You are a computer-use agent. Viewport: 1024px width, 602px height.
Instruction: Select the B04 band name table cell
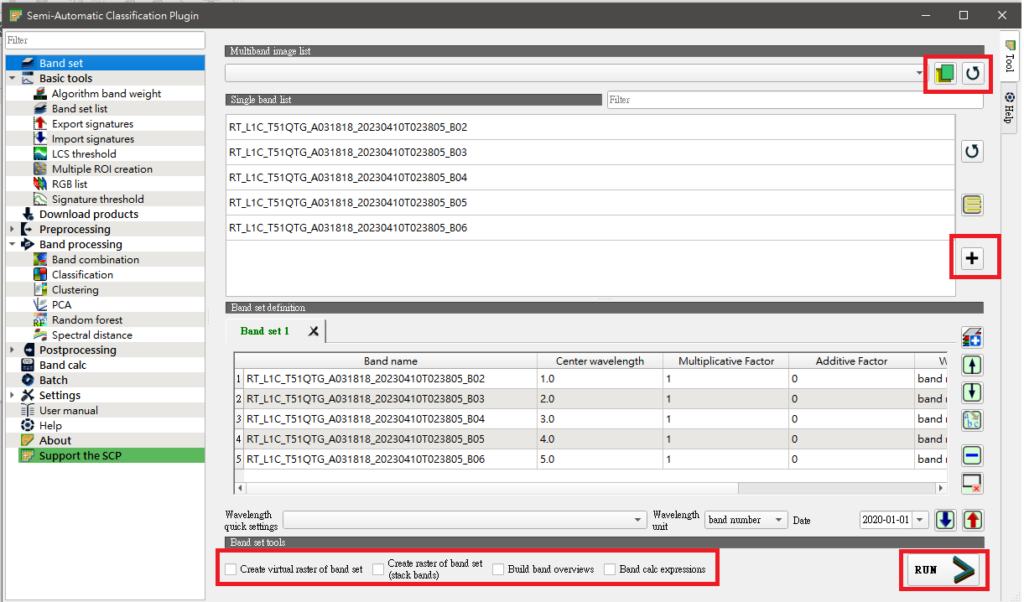coord(390,419)
